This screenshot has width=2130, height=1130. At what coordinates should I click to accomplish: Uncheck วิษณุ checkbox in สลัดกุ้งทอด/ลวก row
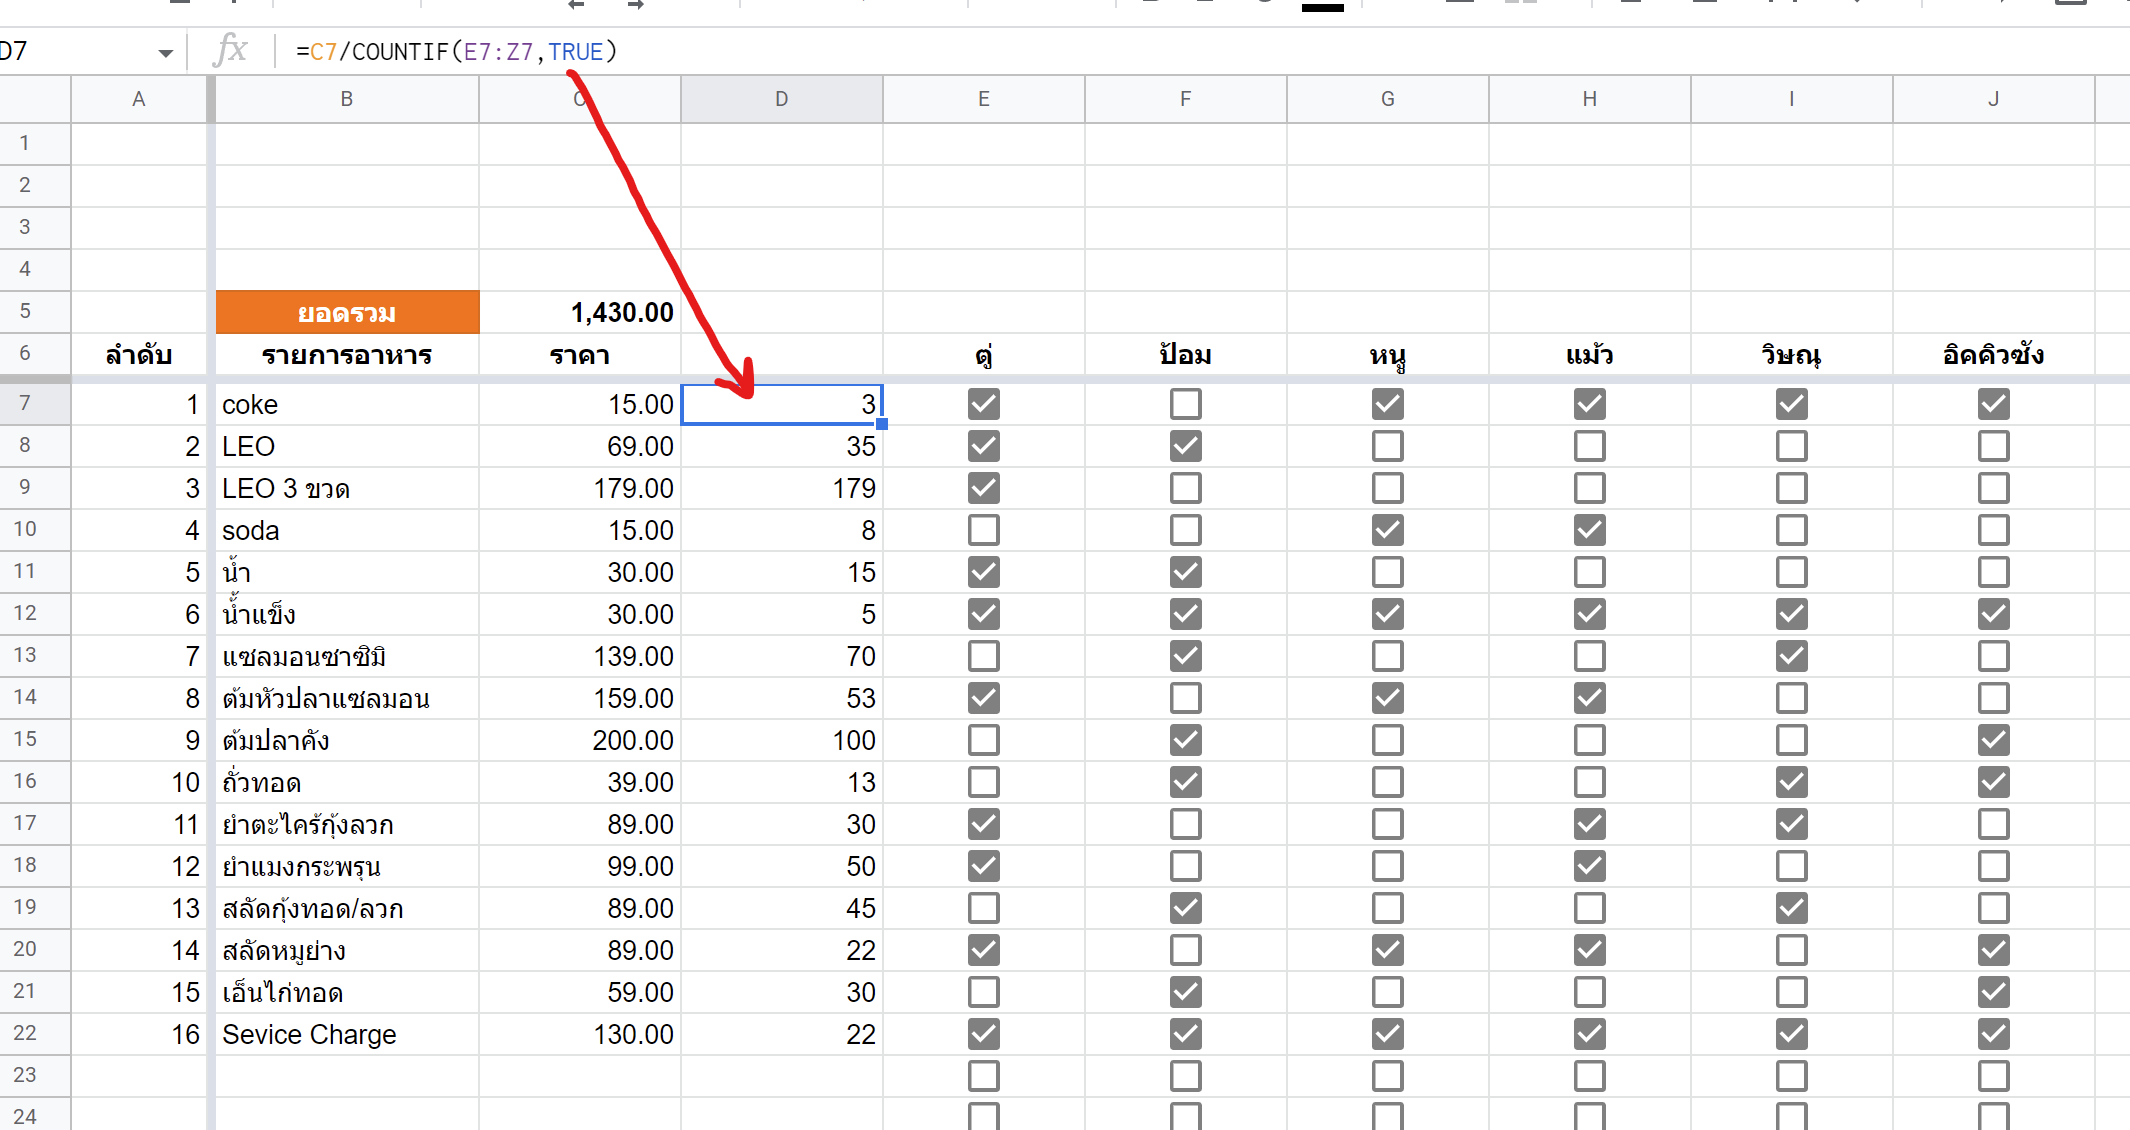[1792, 908]
